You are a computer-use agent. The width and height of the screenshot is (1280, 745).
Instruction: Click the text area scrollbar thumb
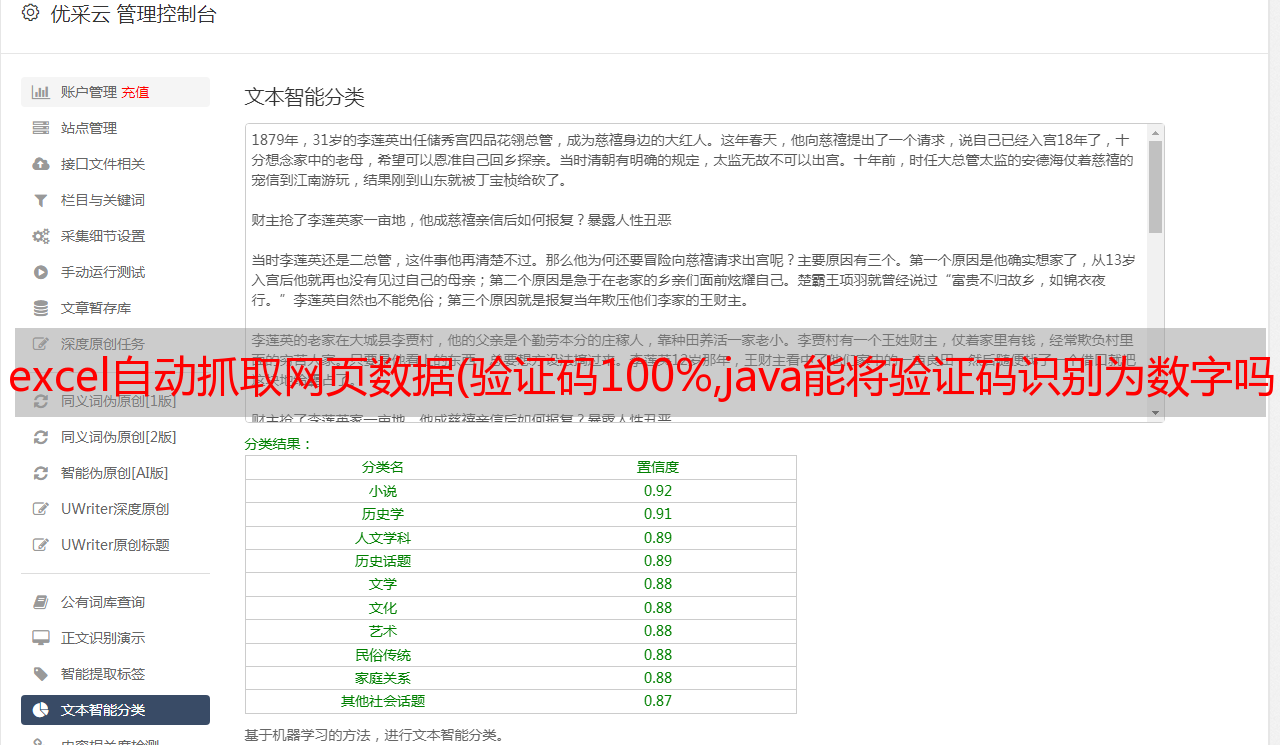coord(1155,186)
